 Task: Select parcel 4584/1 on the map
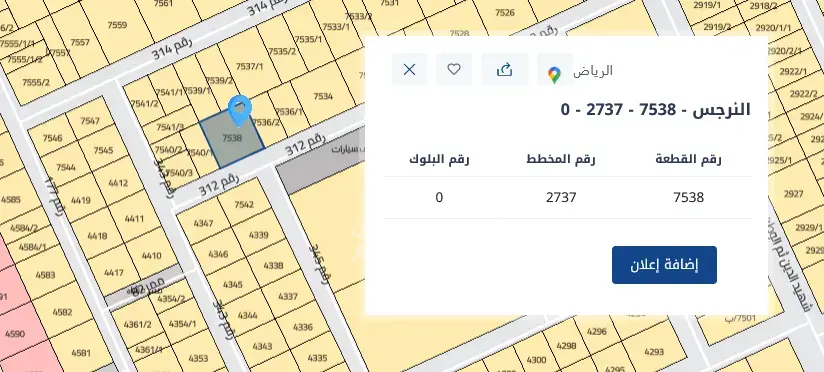pos(33,247)
